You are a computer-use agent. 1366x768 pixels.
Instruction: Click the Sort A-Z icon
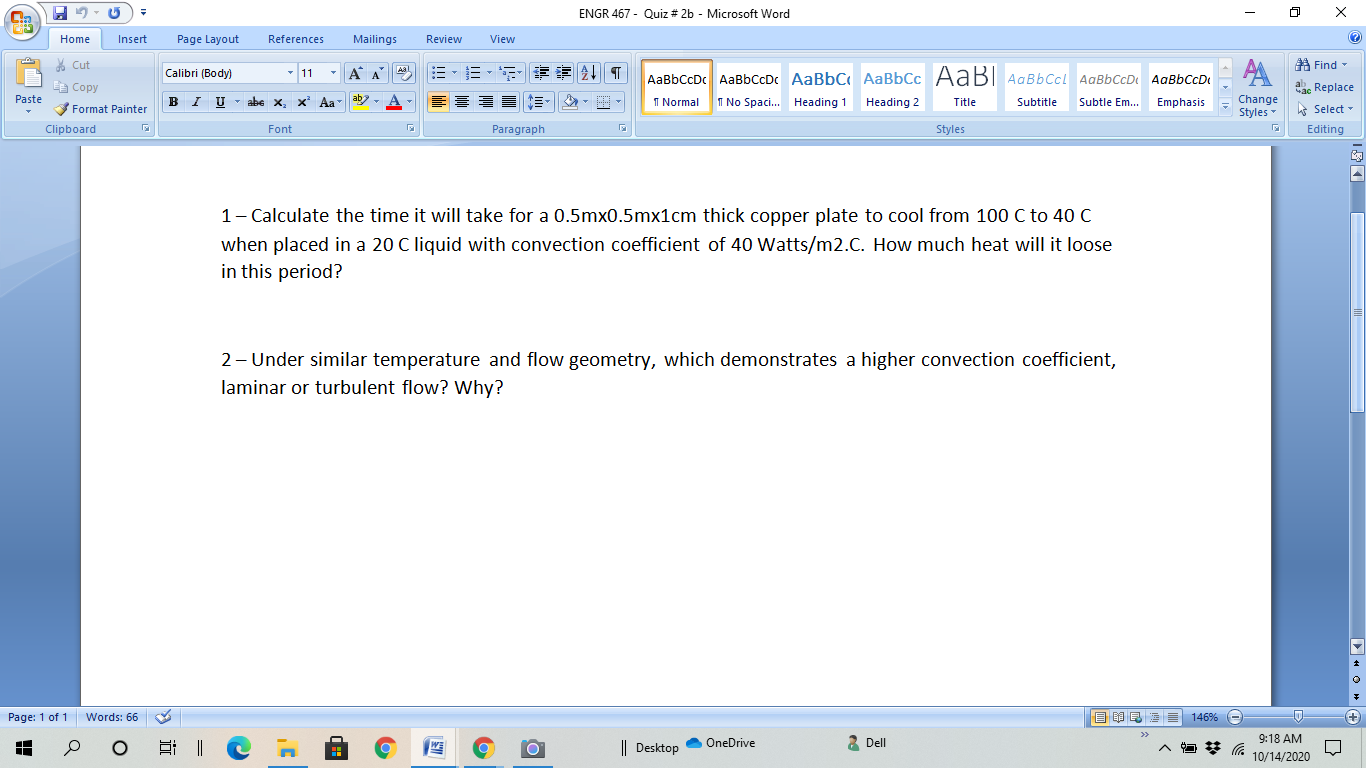[589, 72]
